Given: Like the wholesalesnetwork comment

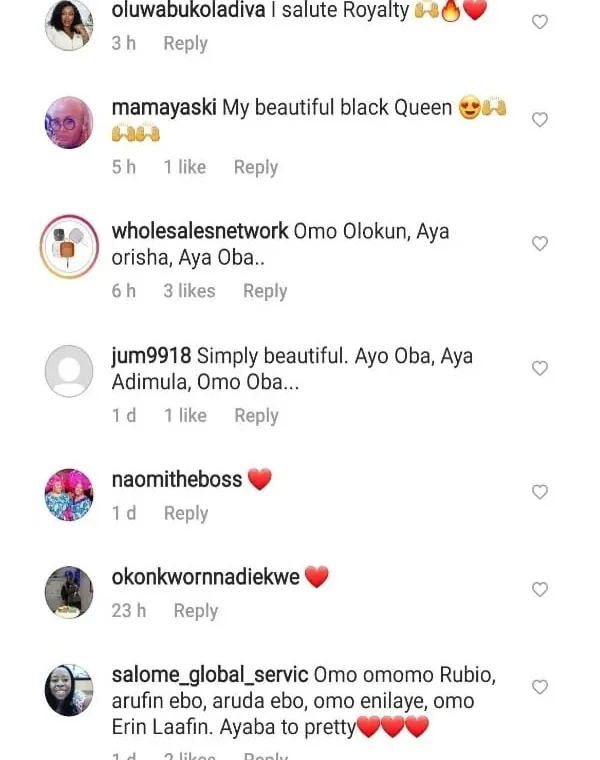Looking at the screenshot, I should click(539, 243).
